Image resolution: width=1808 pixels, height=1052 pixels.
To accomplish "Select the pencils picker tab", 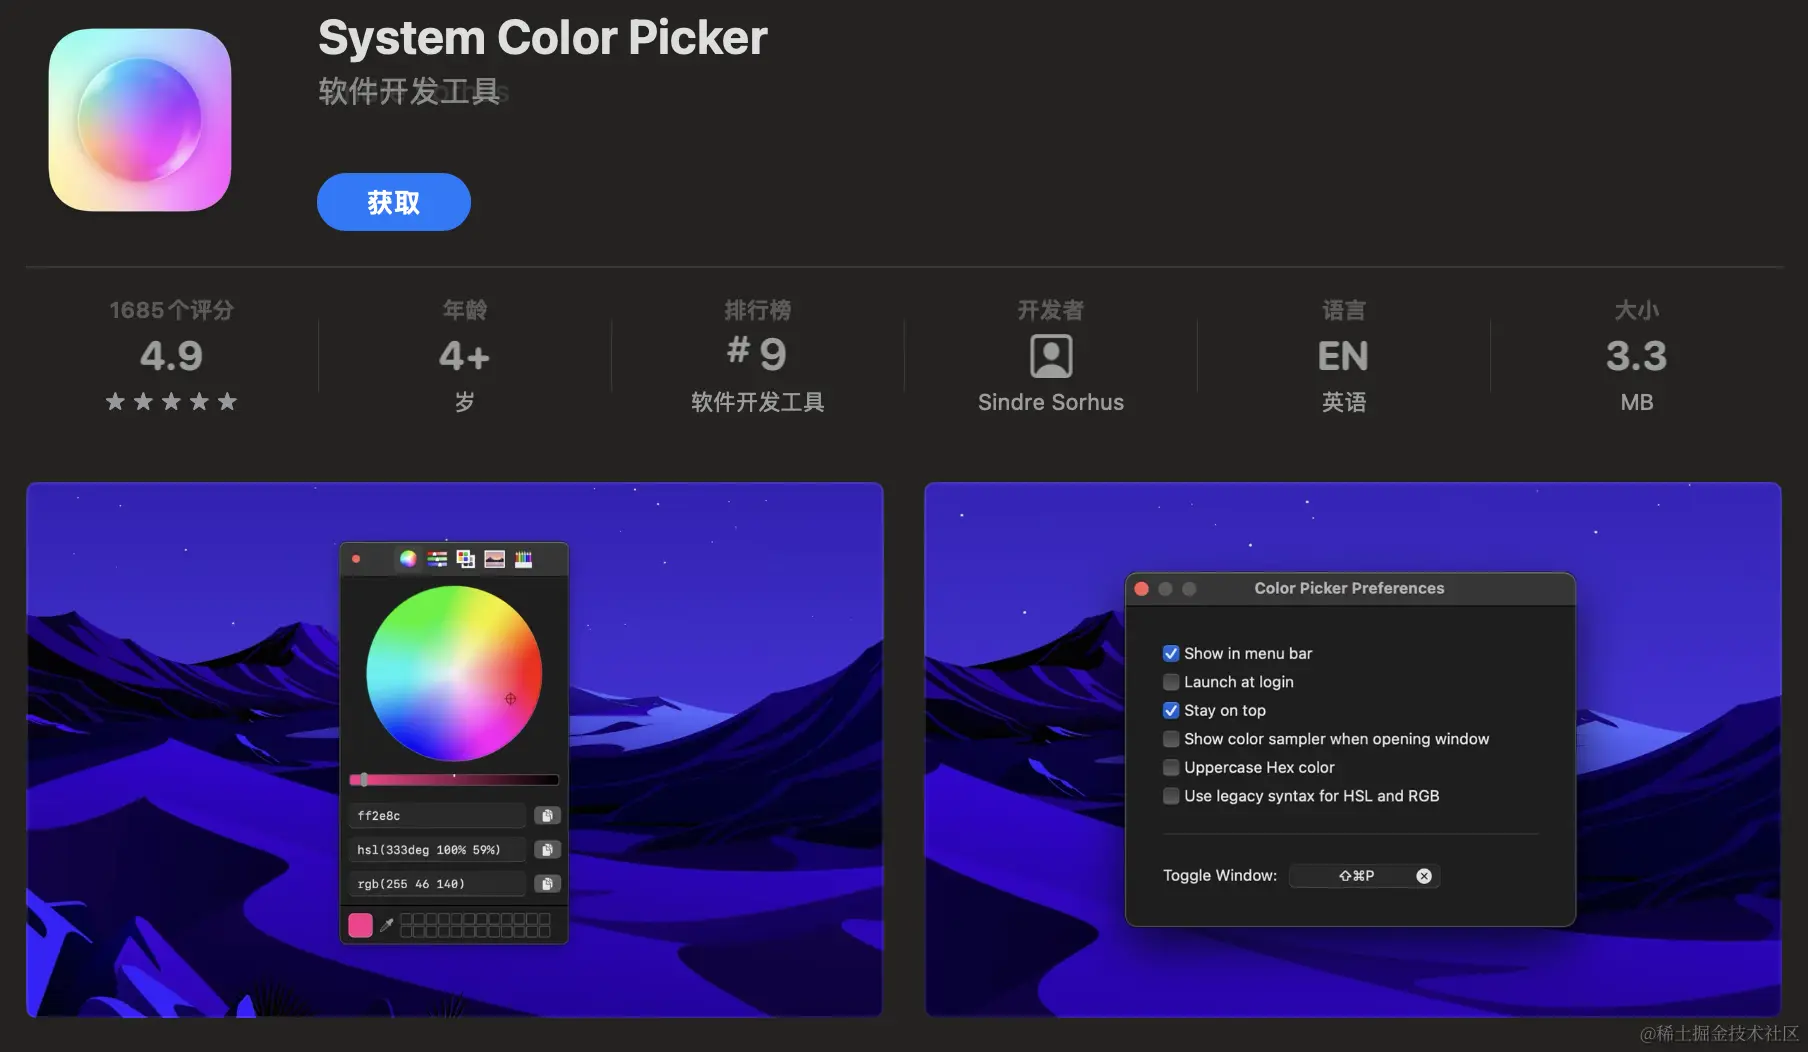I will (x=523, y=559).
